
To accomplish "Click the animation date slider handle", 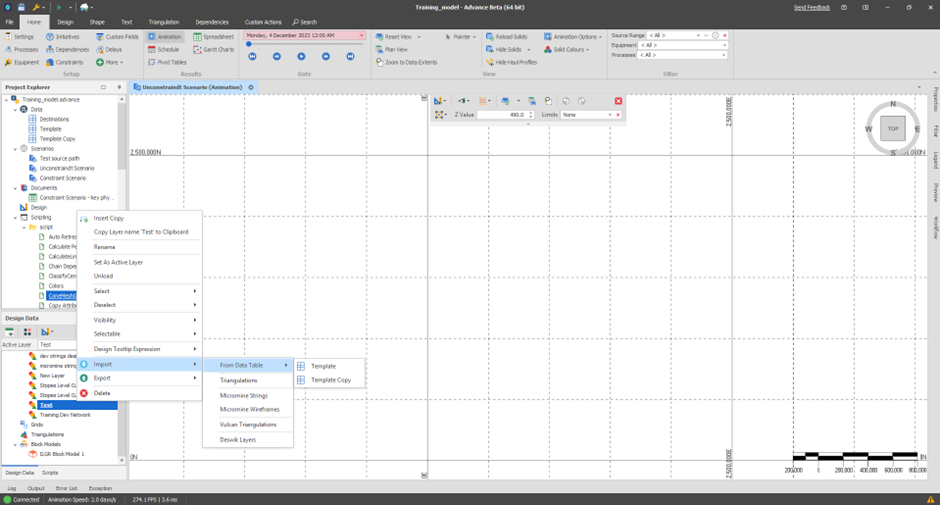I will [249, 44].
